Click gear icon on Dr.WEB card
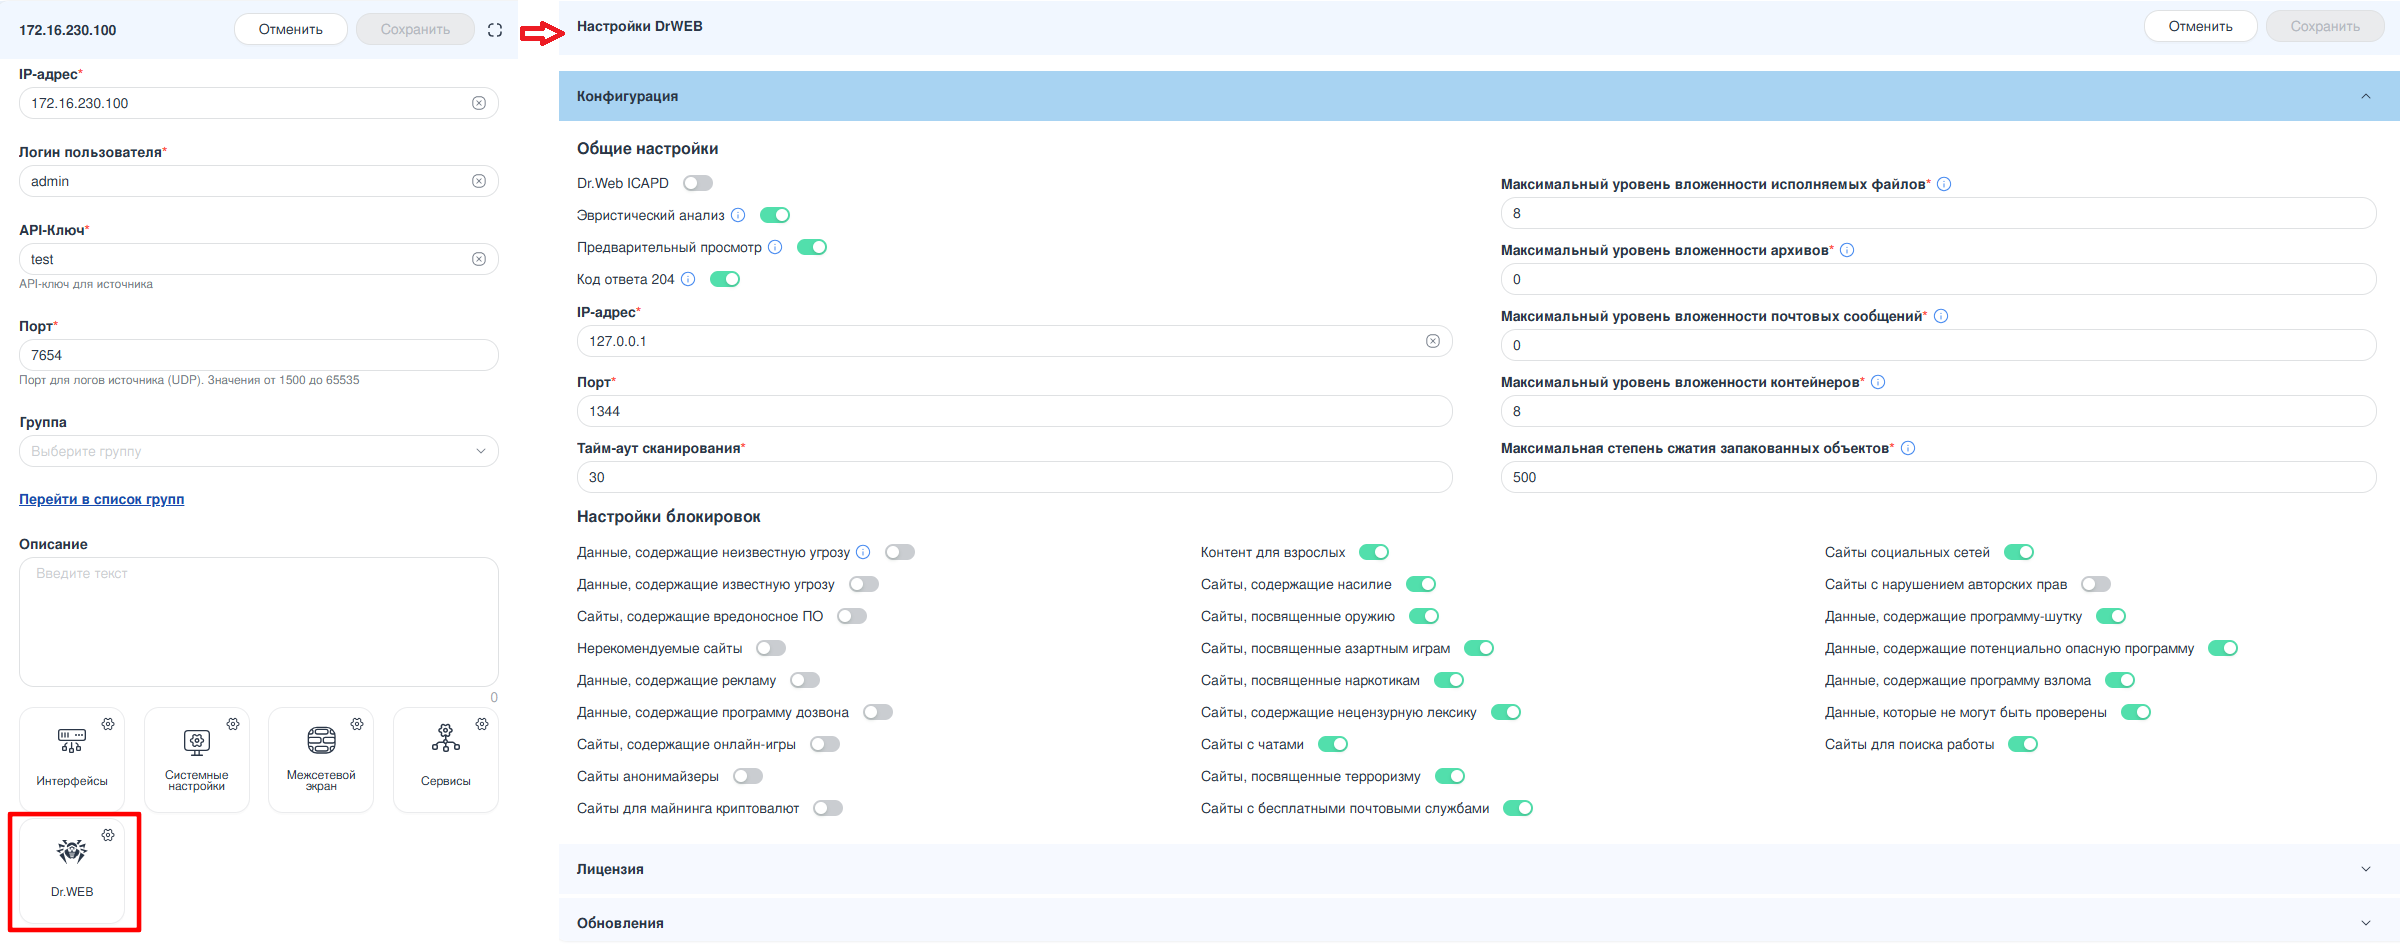Image resolution: width=2400 pixels, height=949 pixels. tap(108, 835)
